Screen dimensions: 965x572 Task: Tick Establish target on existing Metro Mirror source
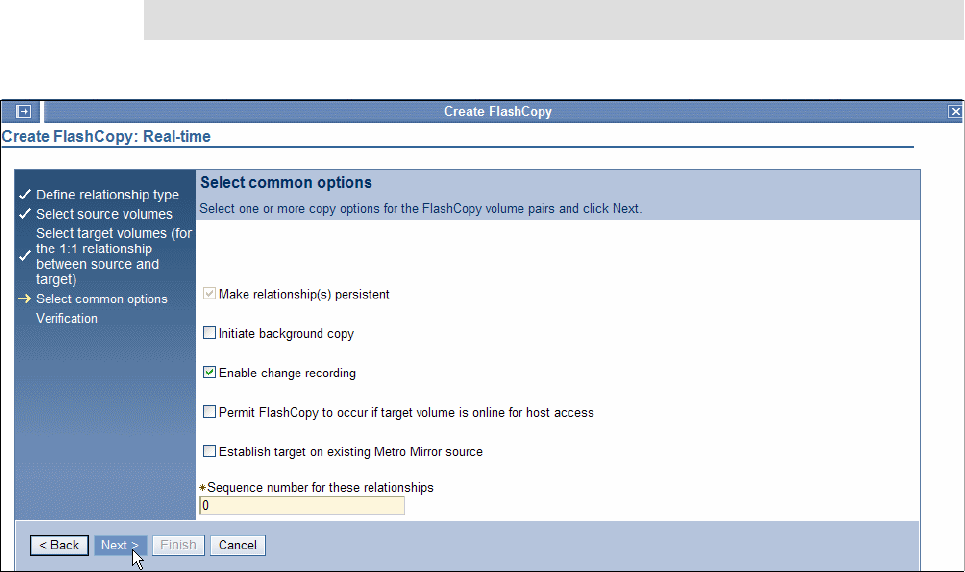coord(209,452)
